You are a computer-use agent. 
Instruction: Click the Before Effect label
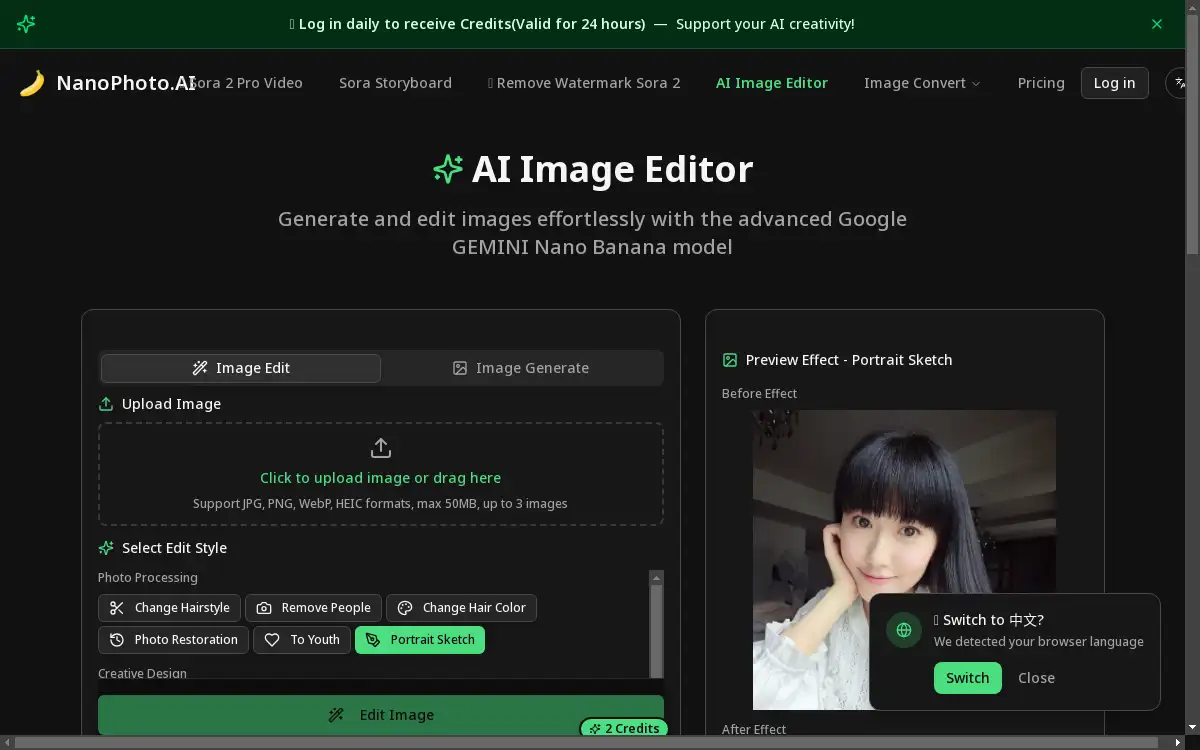(x=759, y=394)
